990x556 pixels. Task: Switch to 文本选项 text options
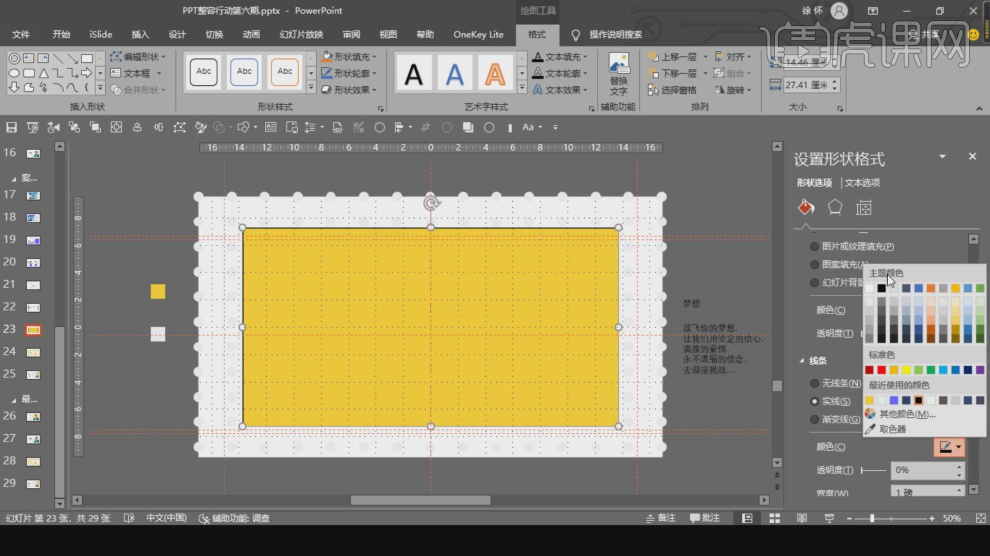tap(863, 183)
